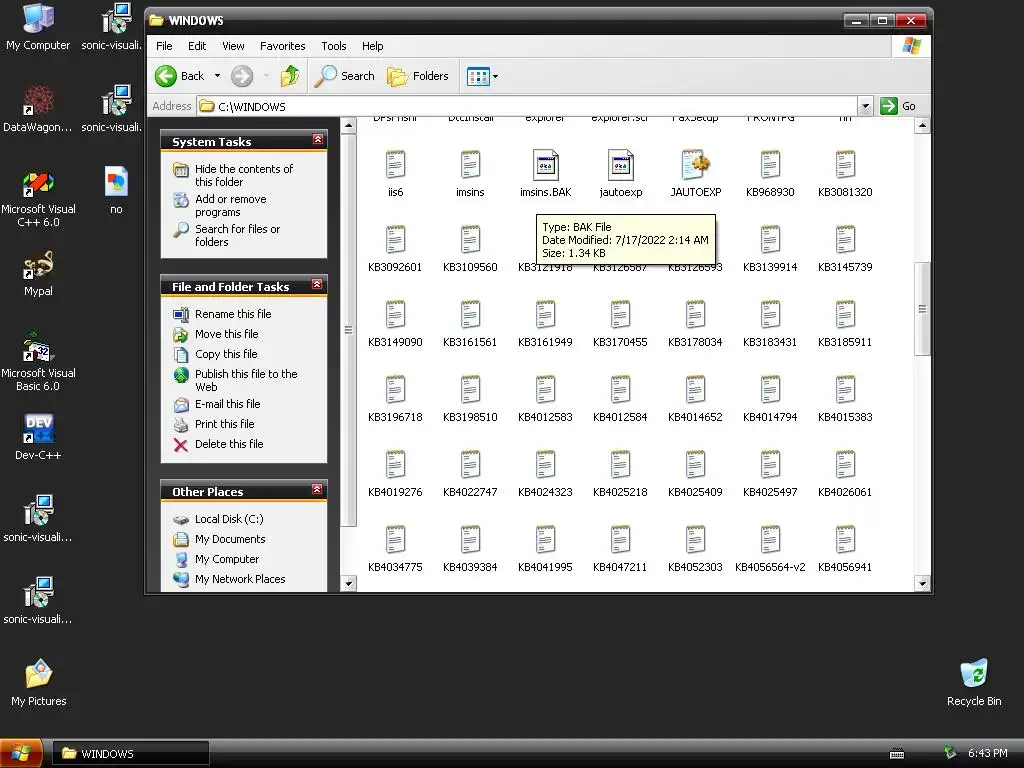The image size is (1024, 768).
Task: Expand the Address bar dropdown arrow
Action: coord(865,106)
